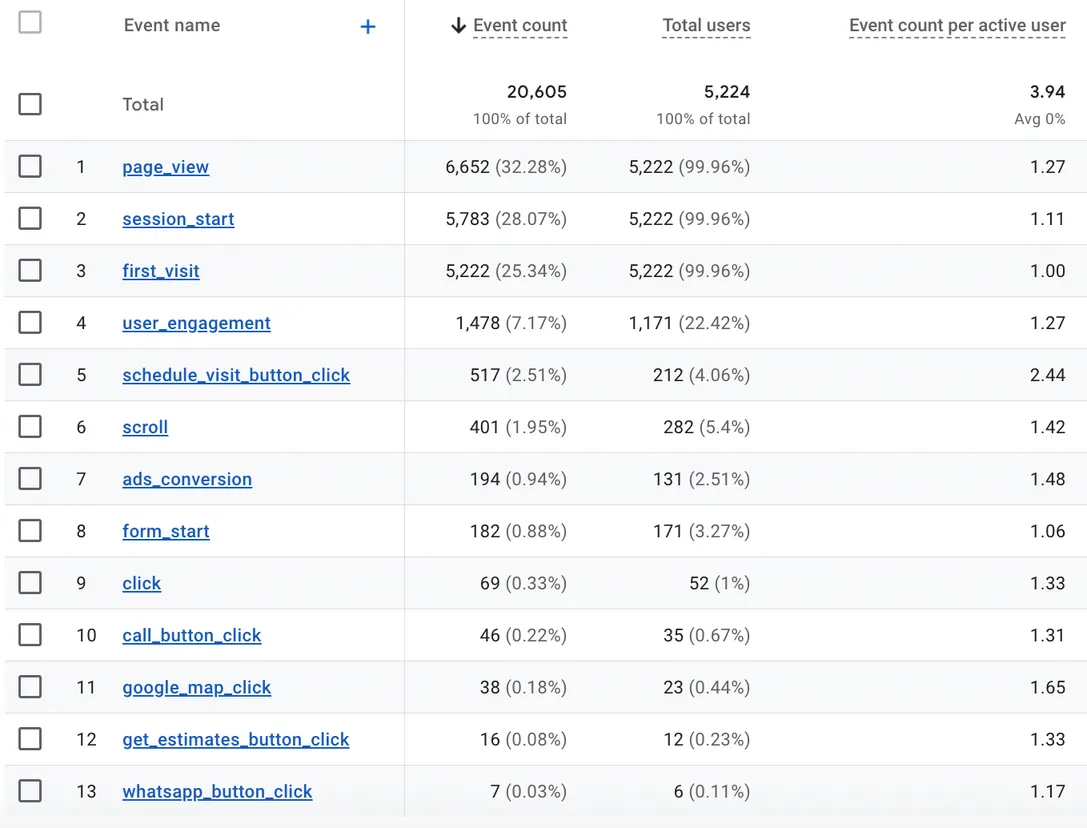Image resolution: width=1087 pixels, height=828 pixels.
Task: Open the call_button_click event link
Action: click(191, 635)
